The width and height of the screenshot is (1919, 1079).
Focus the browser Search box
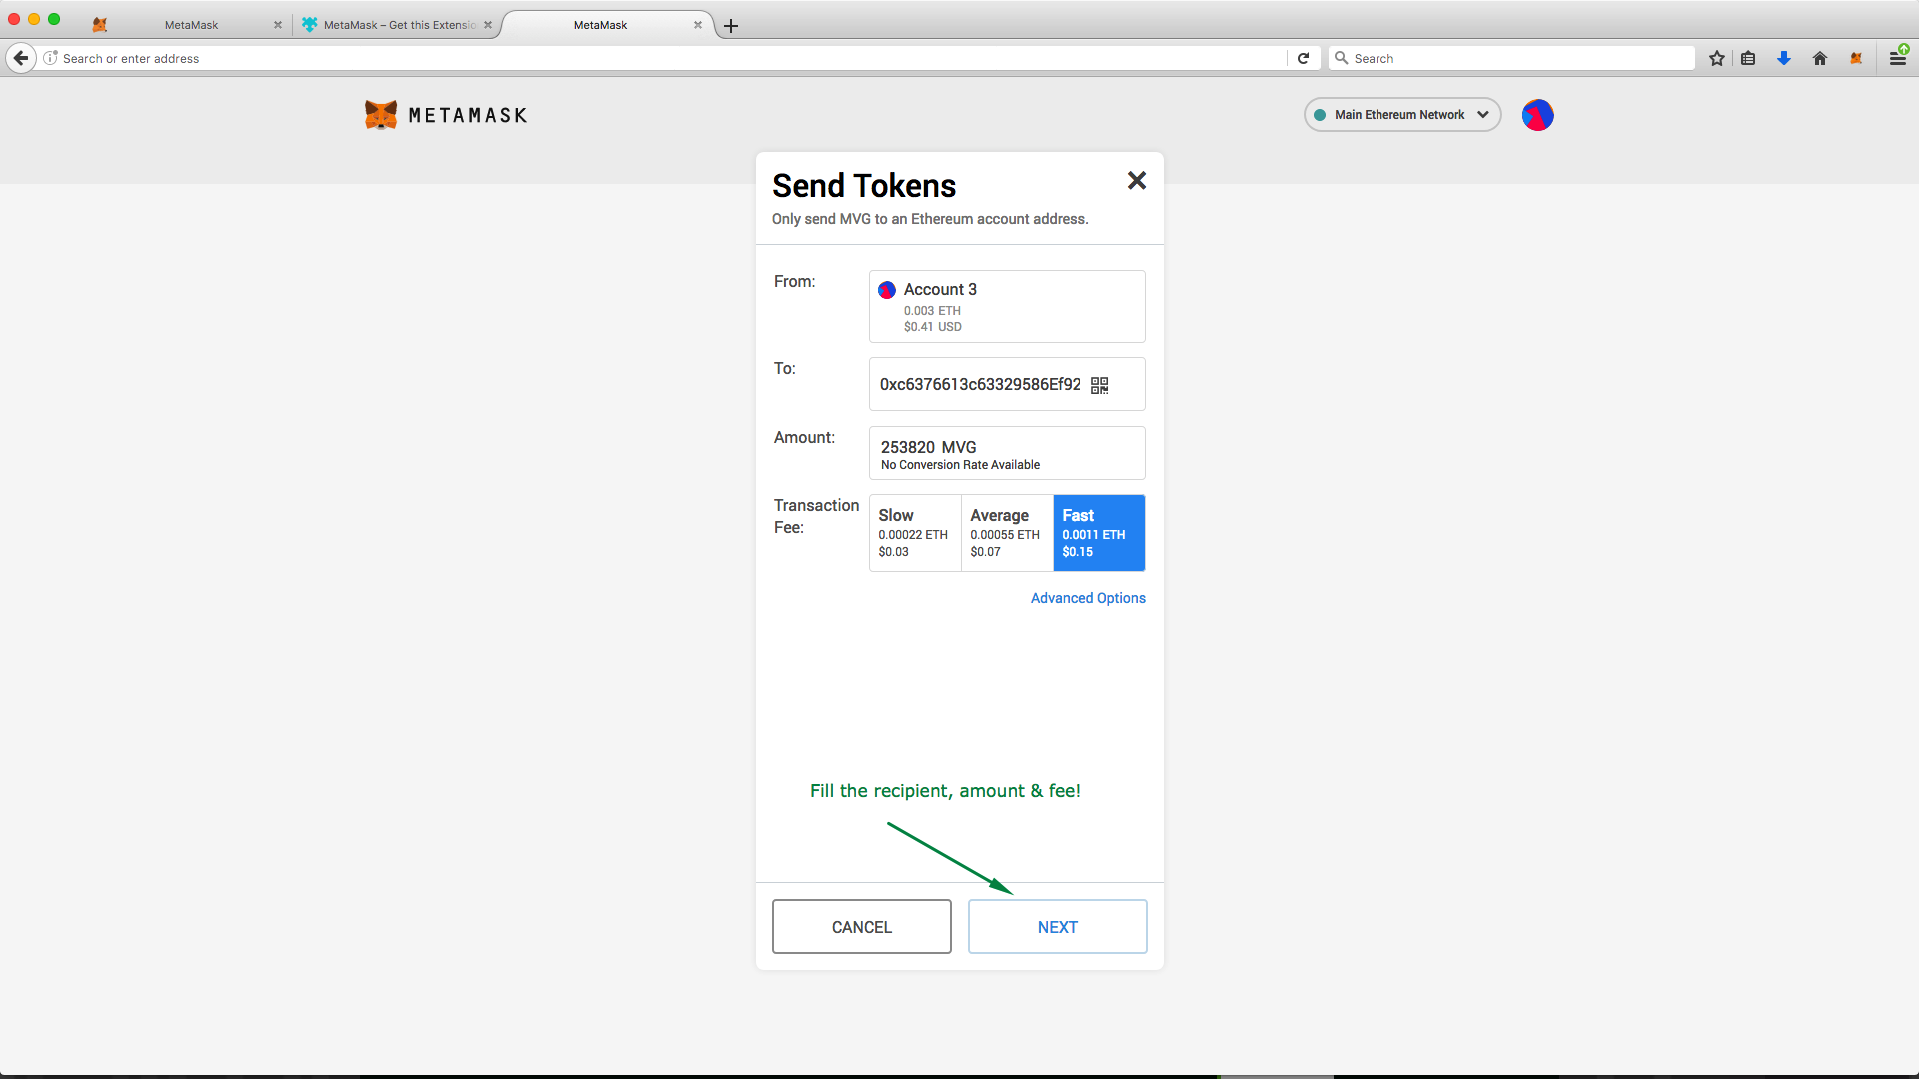[x=1512, y=58]
